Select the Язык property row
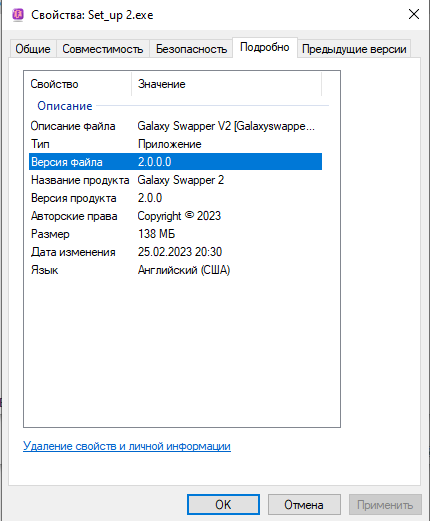430x521 pixels. click(x=175, y=270)
